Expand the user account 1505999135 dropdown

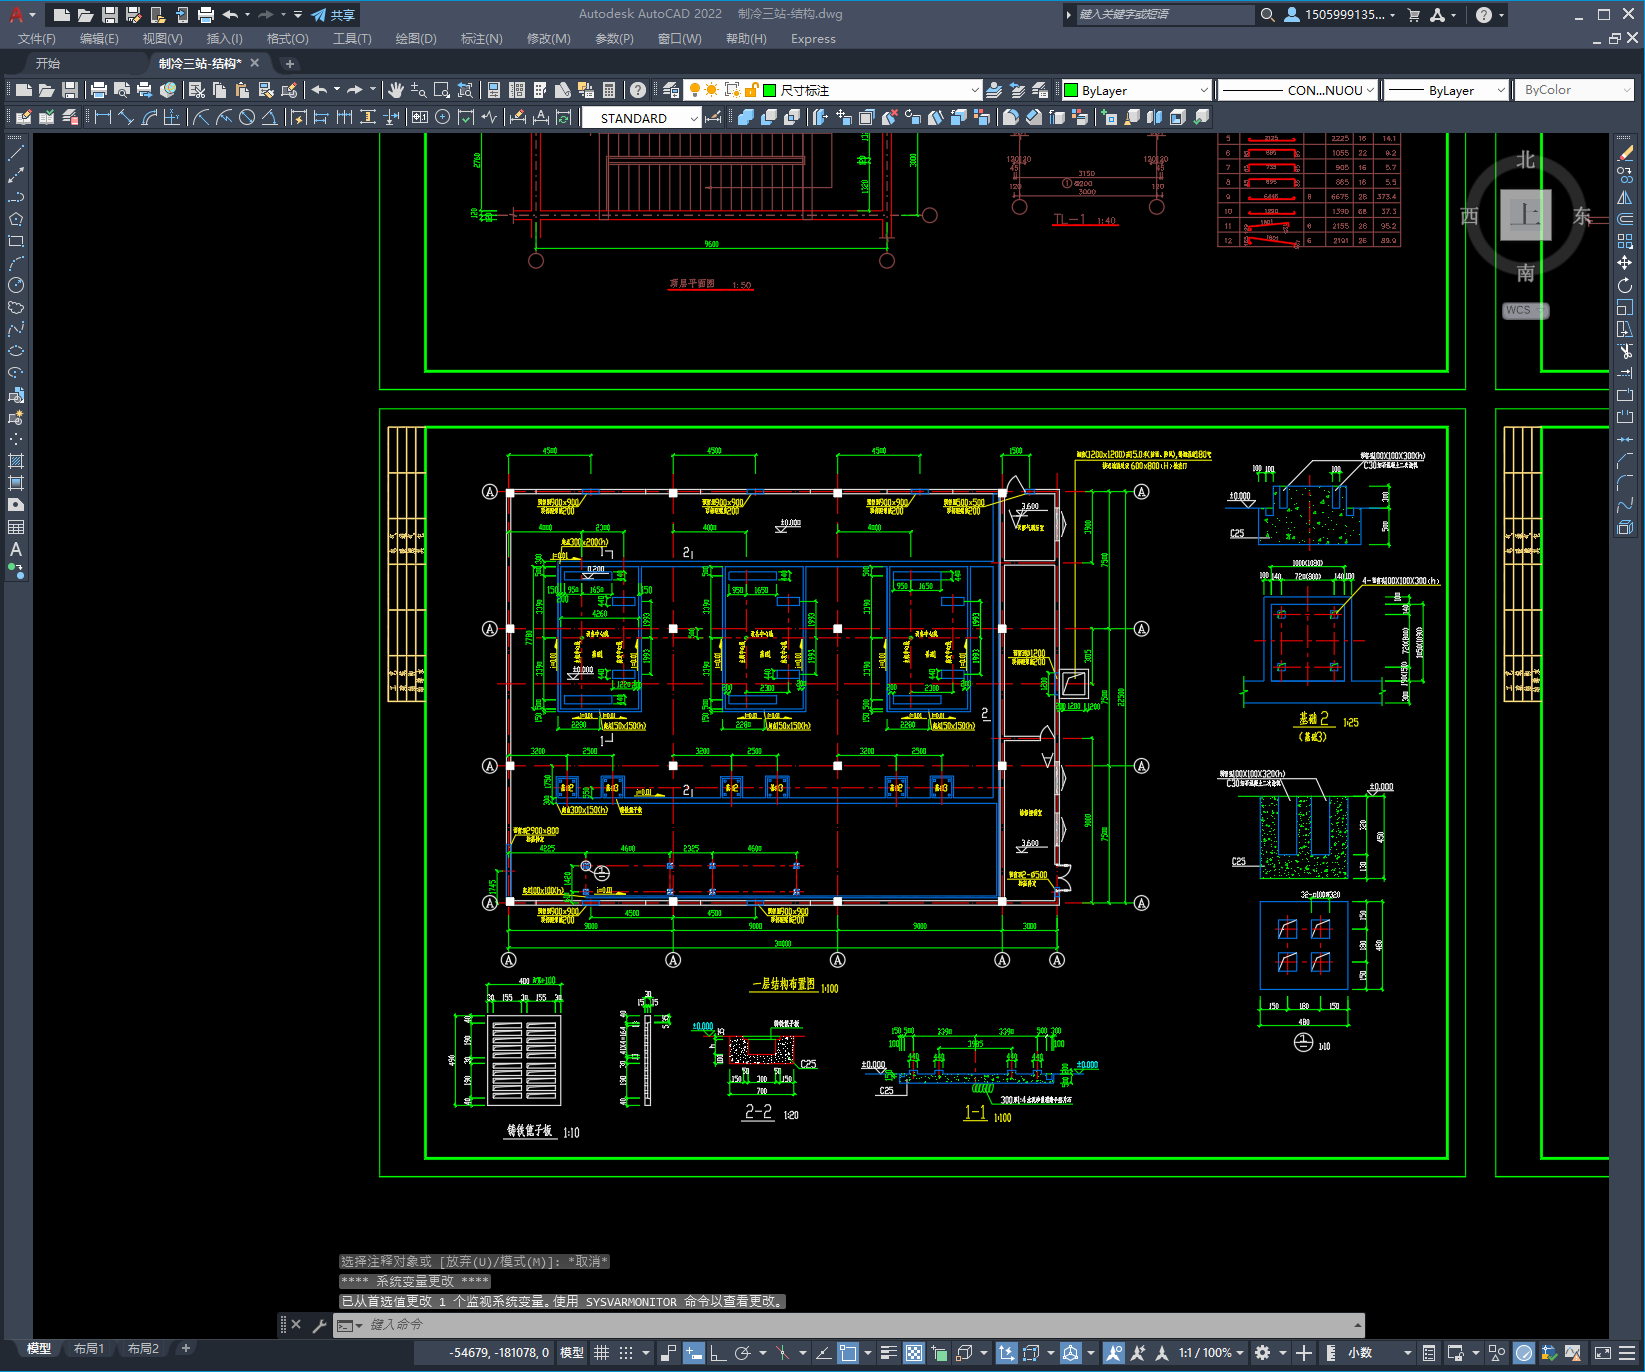[x=1340, y=15]
